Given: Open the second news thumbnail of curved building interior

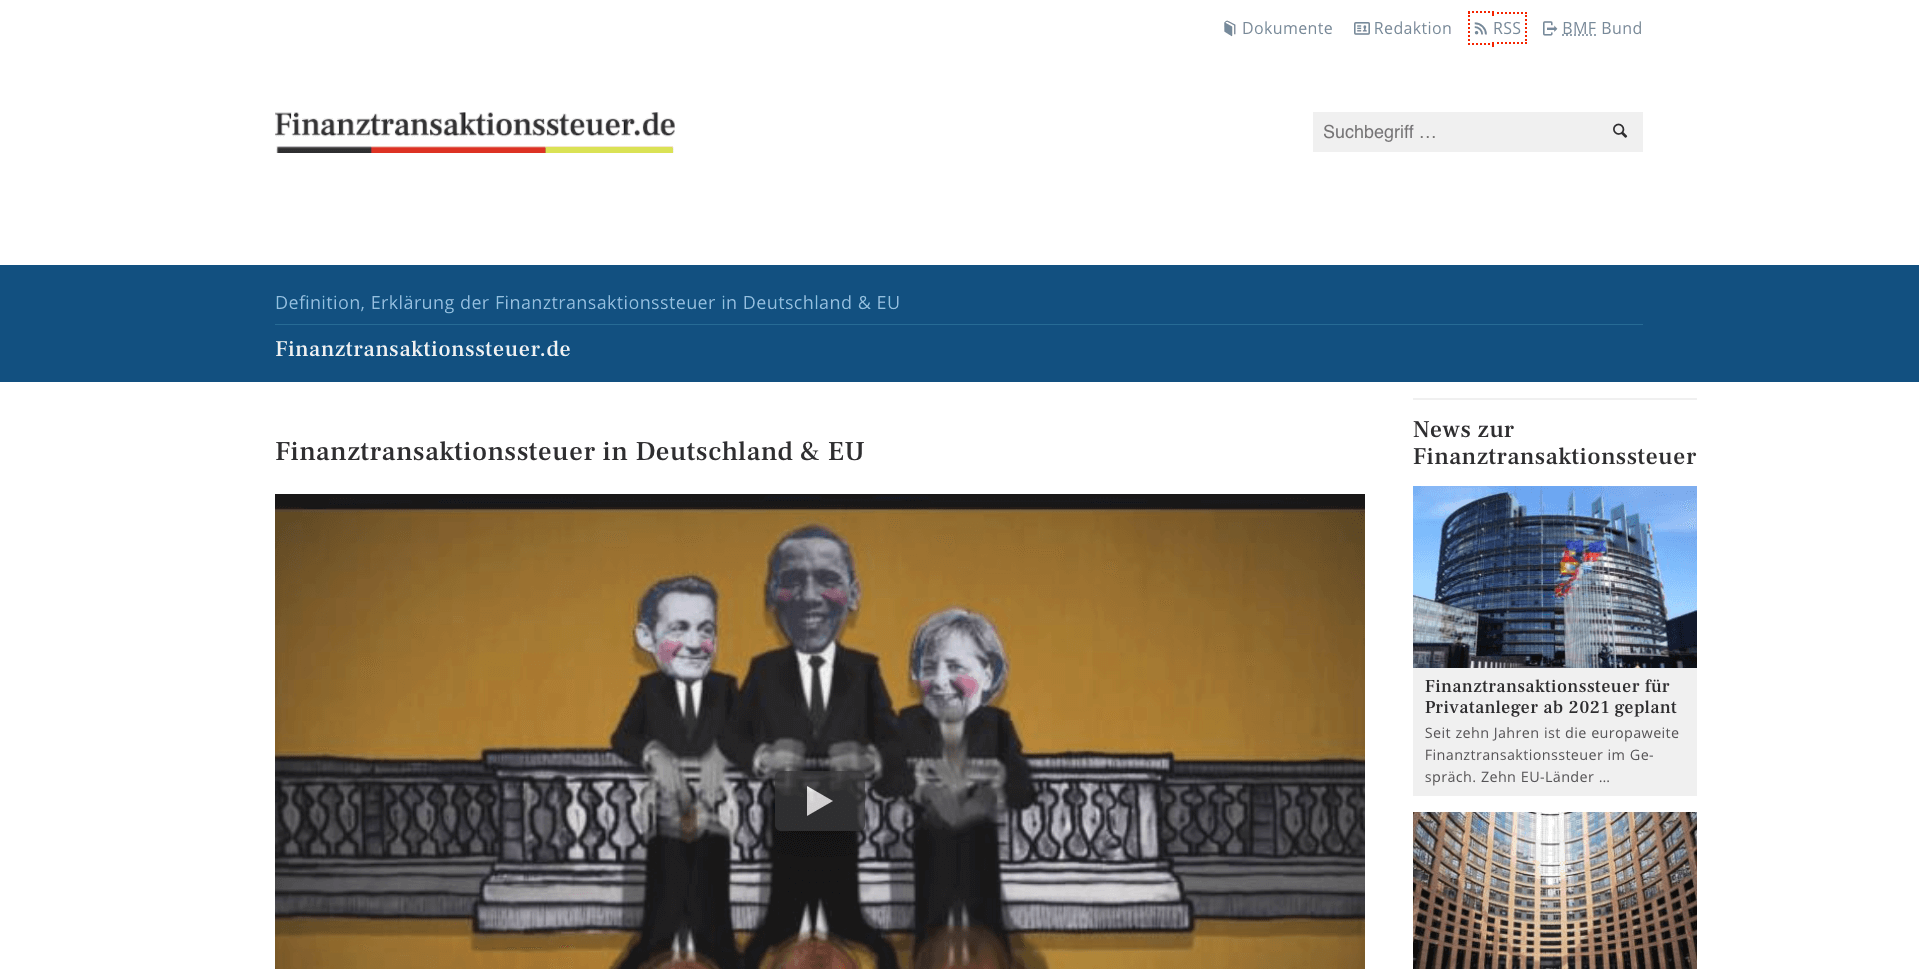Looking at the screenshot, I should click(1554, 890).
